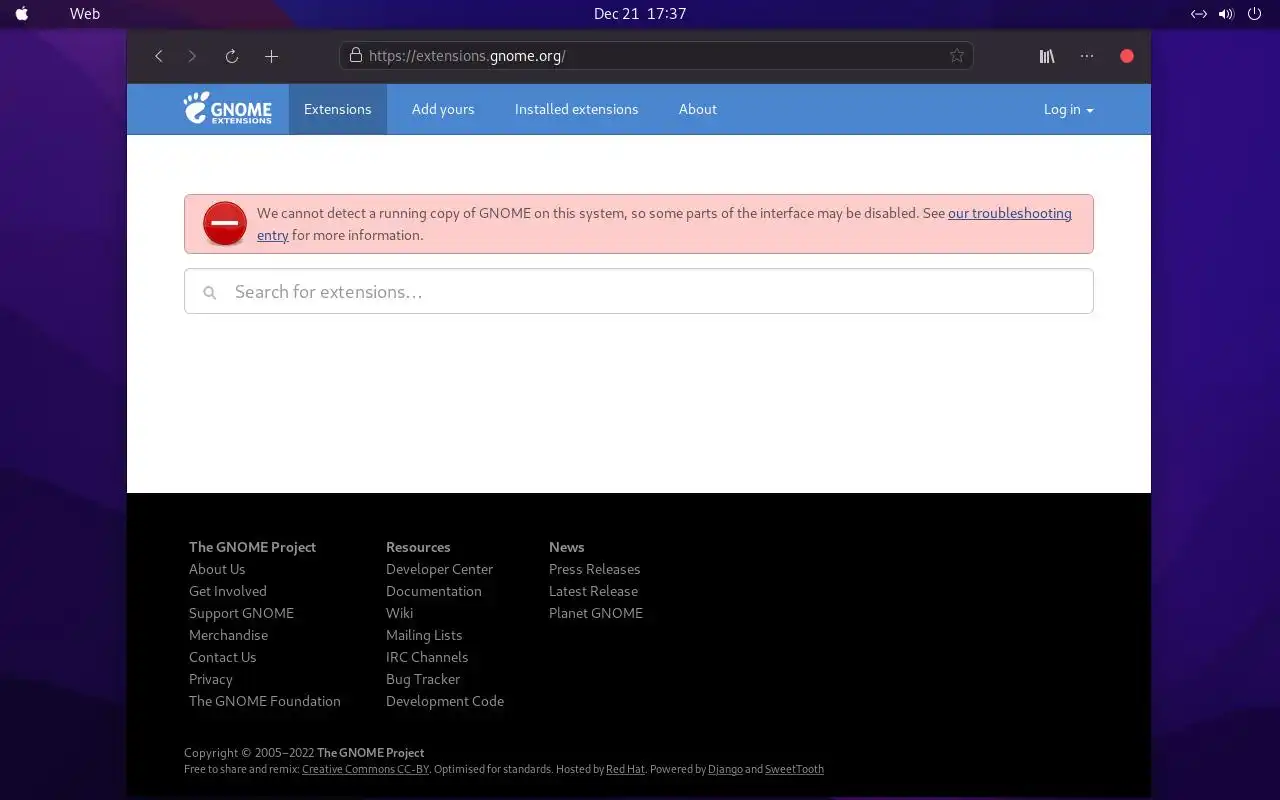1280x800 pixels.
Task: Open the Web app menu in top bar
Action: [x=85, y=14]
